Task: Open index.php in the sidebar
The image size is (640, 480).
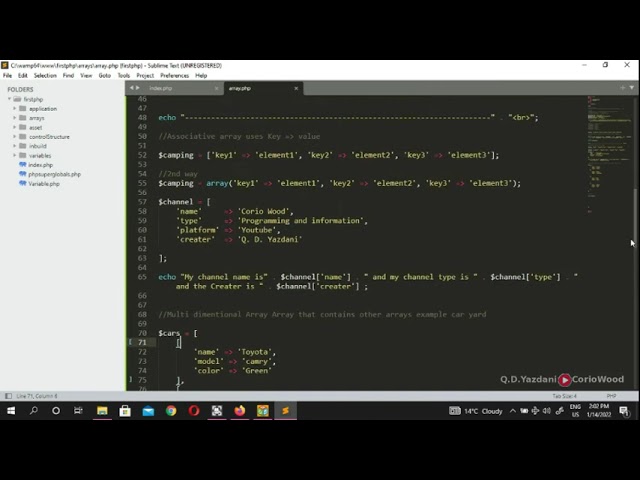Action: [x=40, y=165]
